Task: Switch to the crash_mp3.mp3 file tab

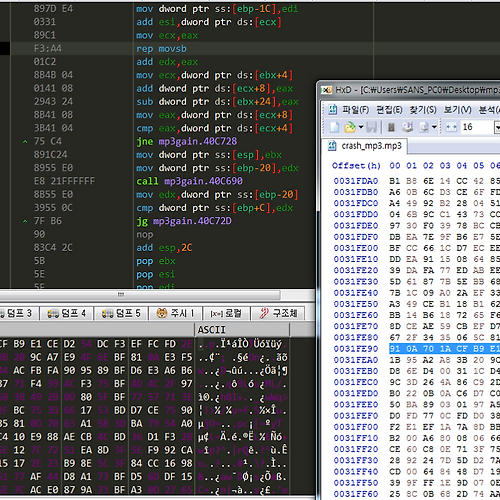Action: (365, 146)
